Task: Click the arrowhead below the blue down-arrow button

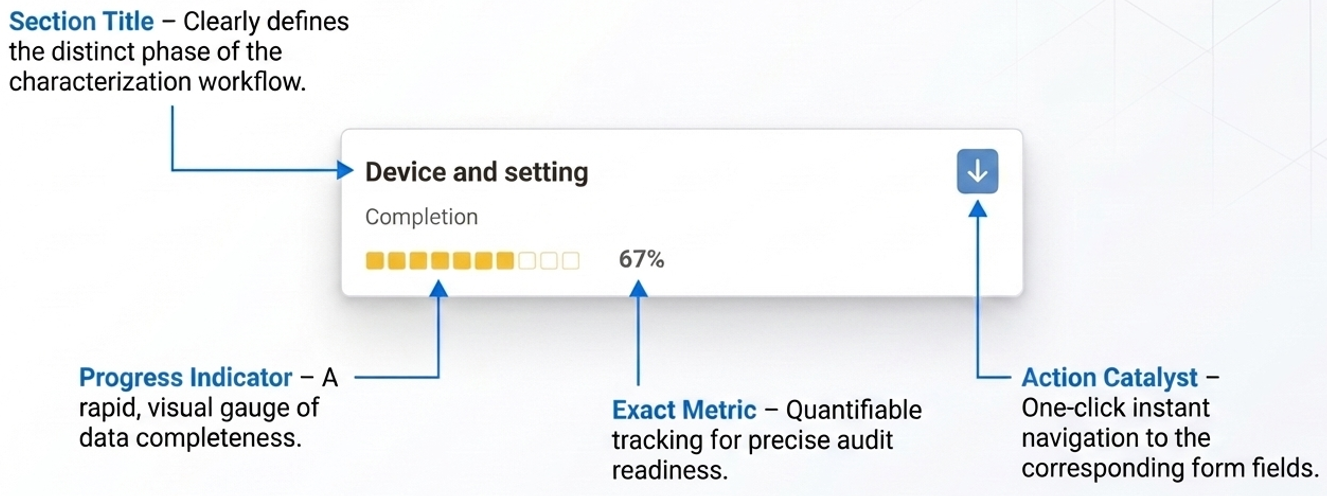Action: [x=978, y=207]
